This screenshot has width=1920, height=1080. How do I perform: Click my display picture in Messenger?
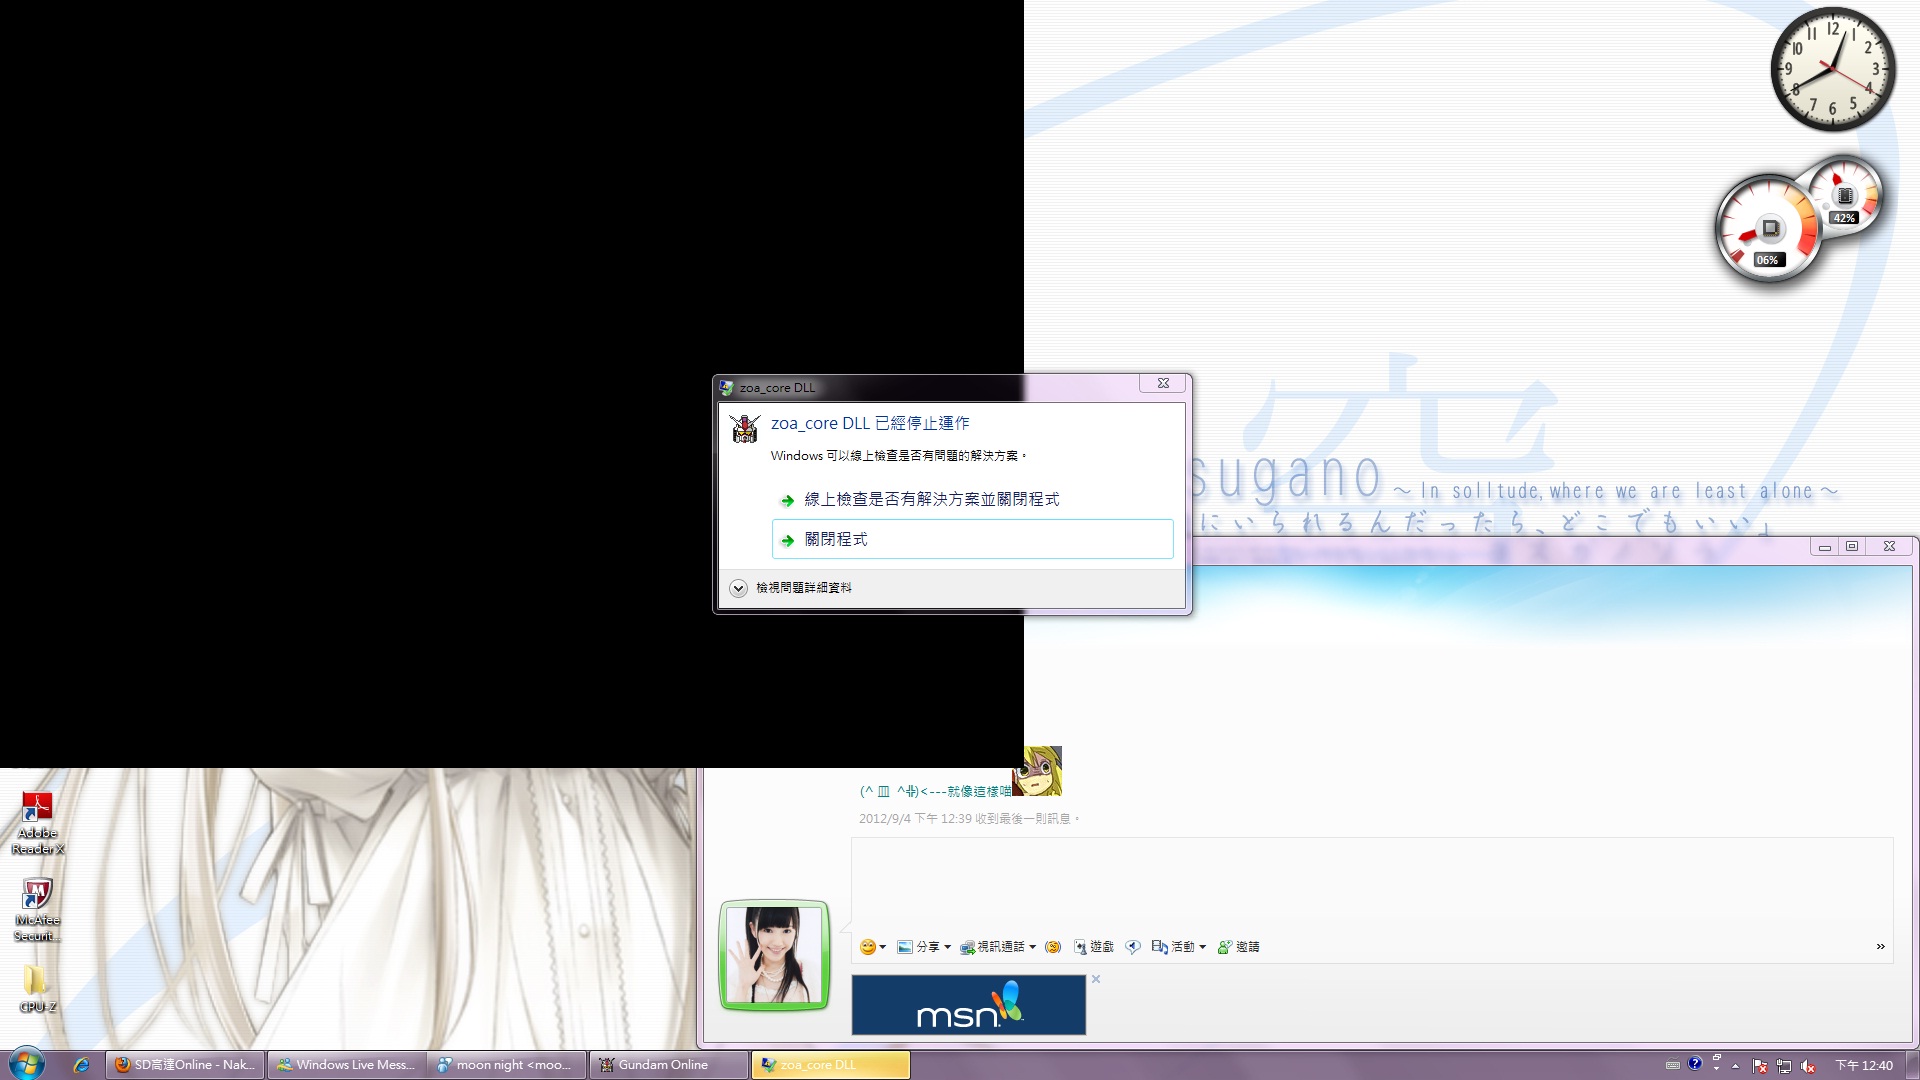(774, 955)
